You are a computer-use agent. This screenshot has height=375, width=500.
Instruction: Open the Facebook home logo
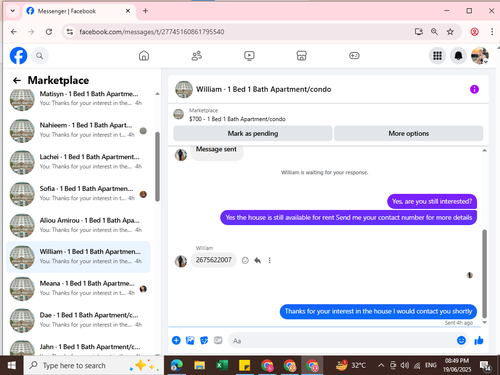(18, 56)
